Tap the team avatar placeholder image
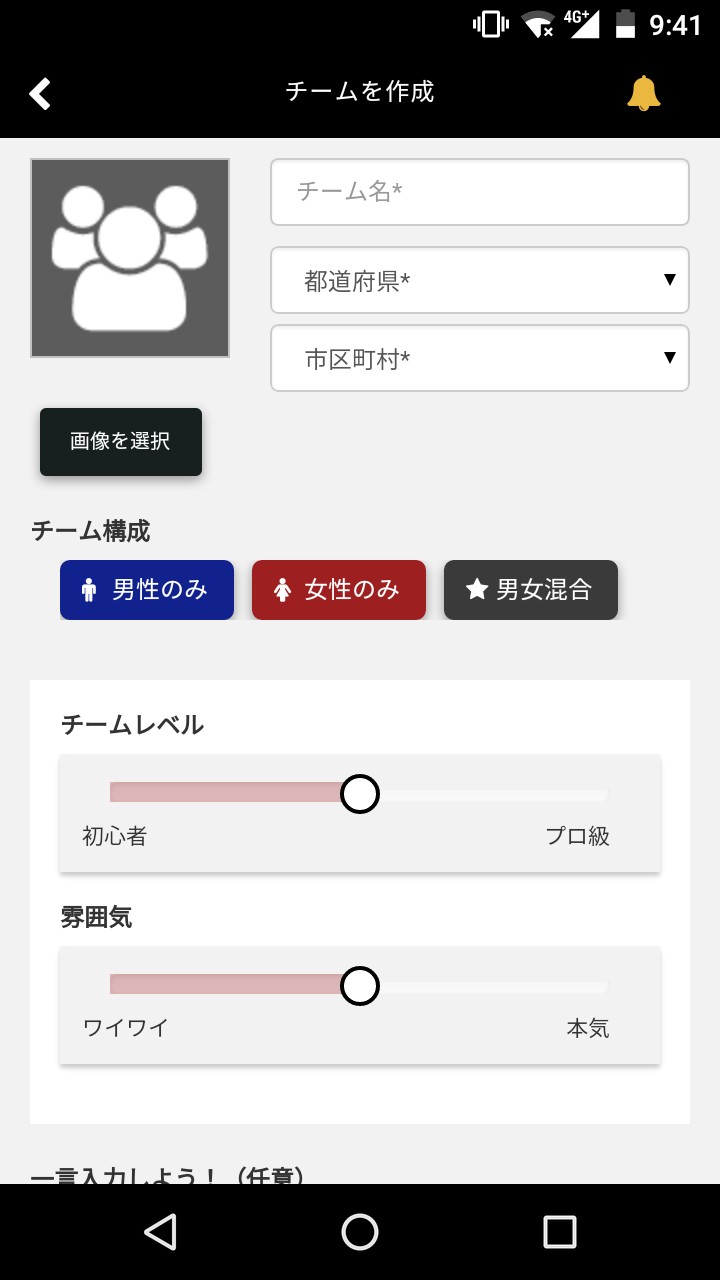This screenshot has height=1280, width=720. [x=130, y=258]
